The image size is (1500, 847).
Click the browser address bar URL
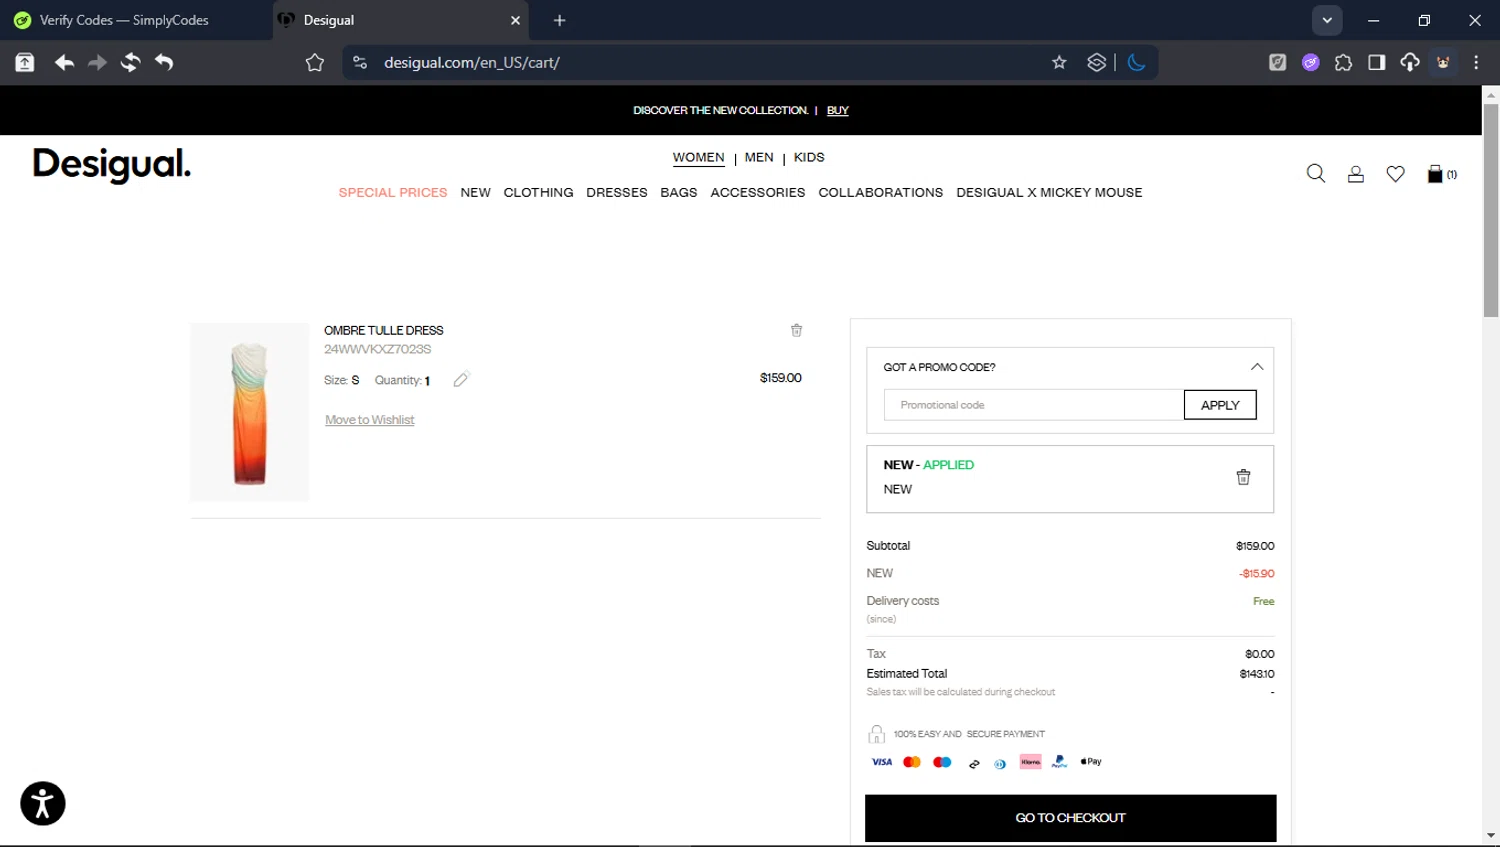point(472,62)
